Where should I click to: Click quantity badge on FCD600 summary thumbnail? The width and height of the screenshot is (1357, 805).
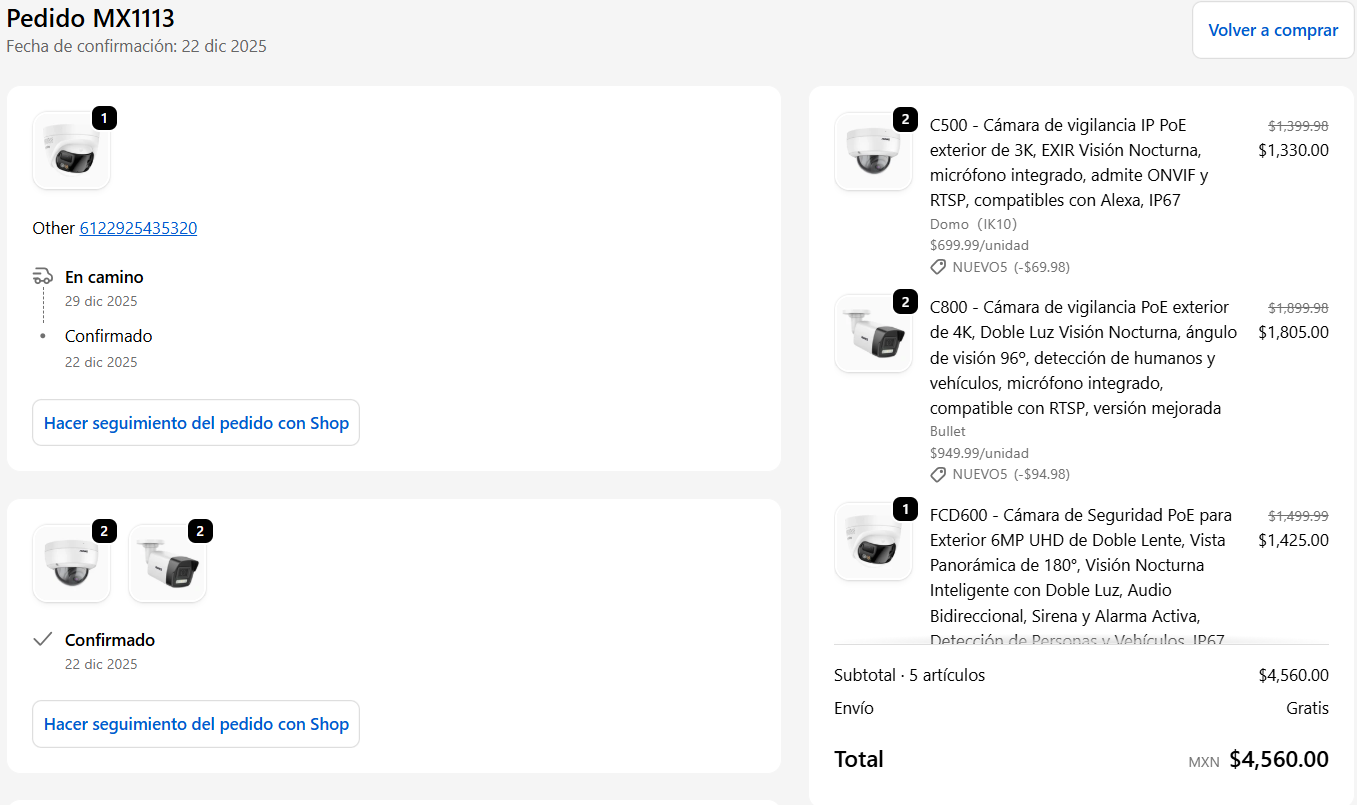point(904,510)
